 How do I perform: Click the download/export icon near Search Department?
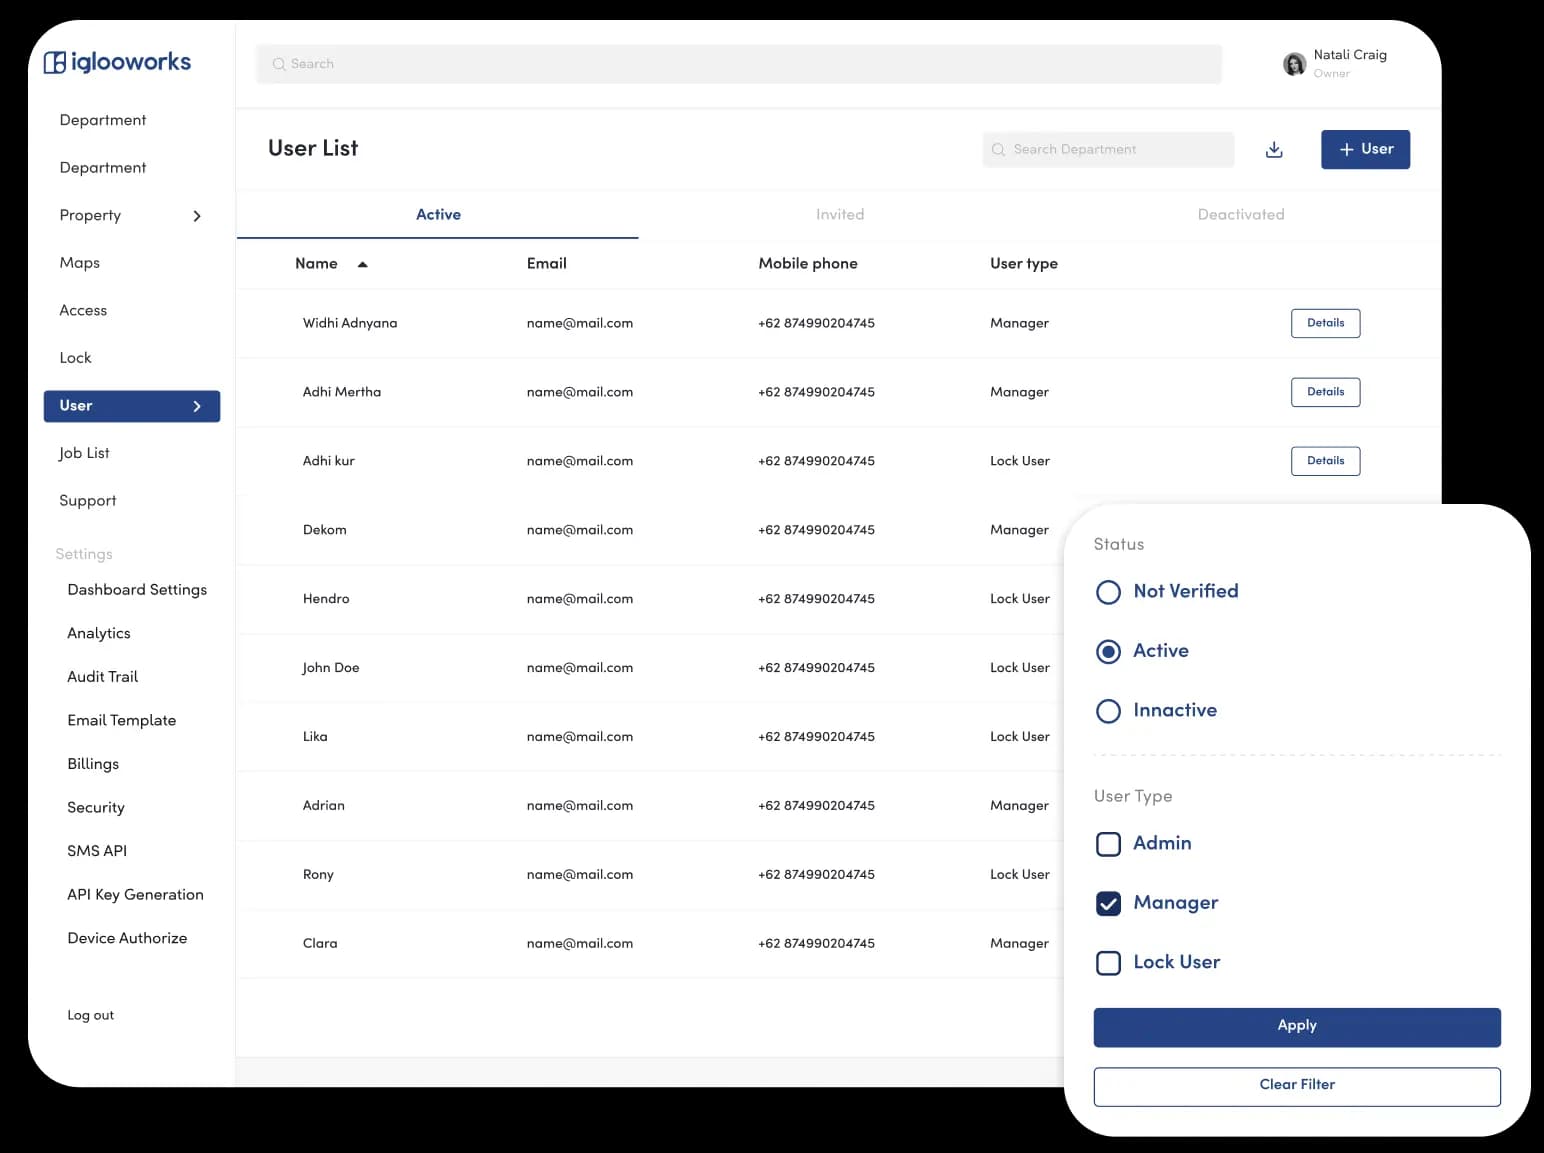1274,149
